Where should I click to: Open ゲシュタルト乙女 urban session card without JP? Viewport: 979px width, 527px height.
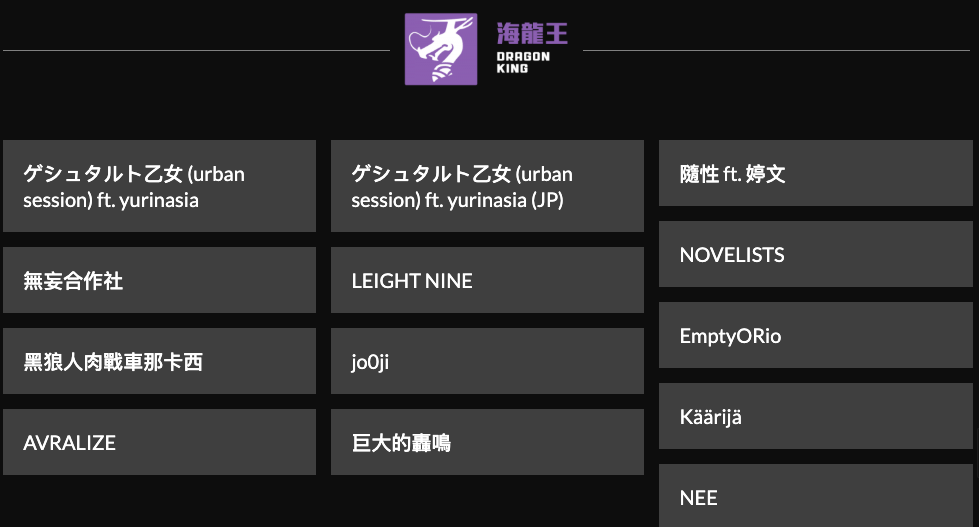159,186
